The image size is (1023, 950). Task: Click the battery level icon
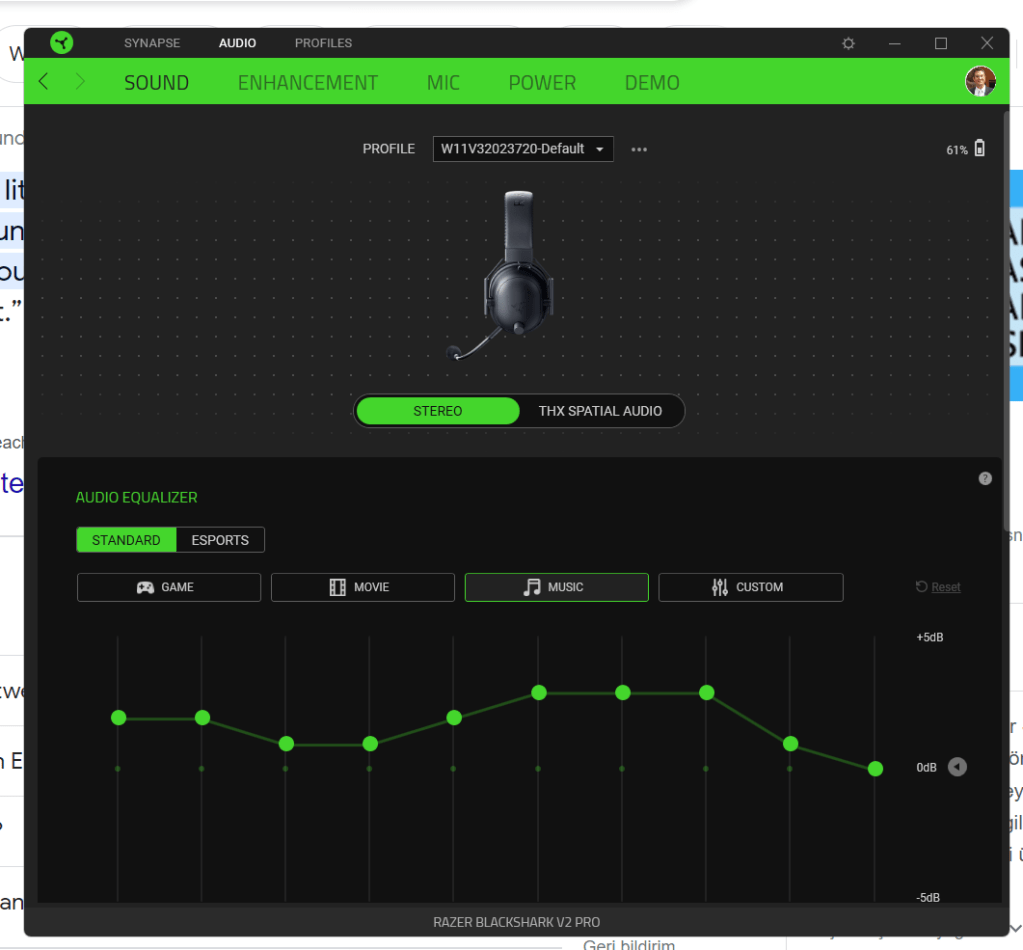pyautogui.click(x=979, y=148)
